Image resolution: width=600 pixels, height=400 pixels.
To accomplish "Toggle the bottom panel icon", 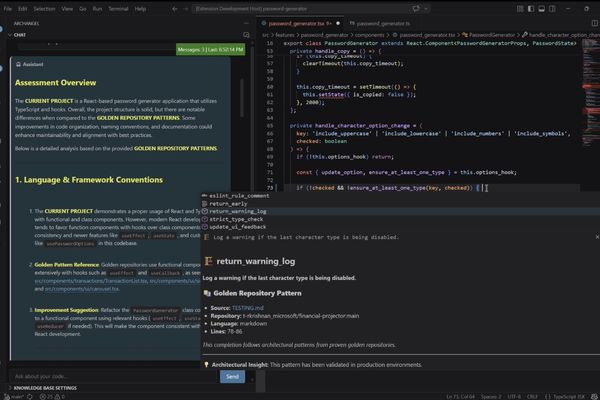I will [541, 8].
